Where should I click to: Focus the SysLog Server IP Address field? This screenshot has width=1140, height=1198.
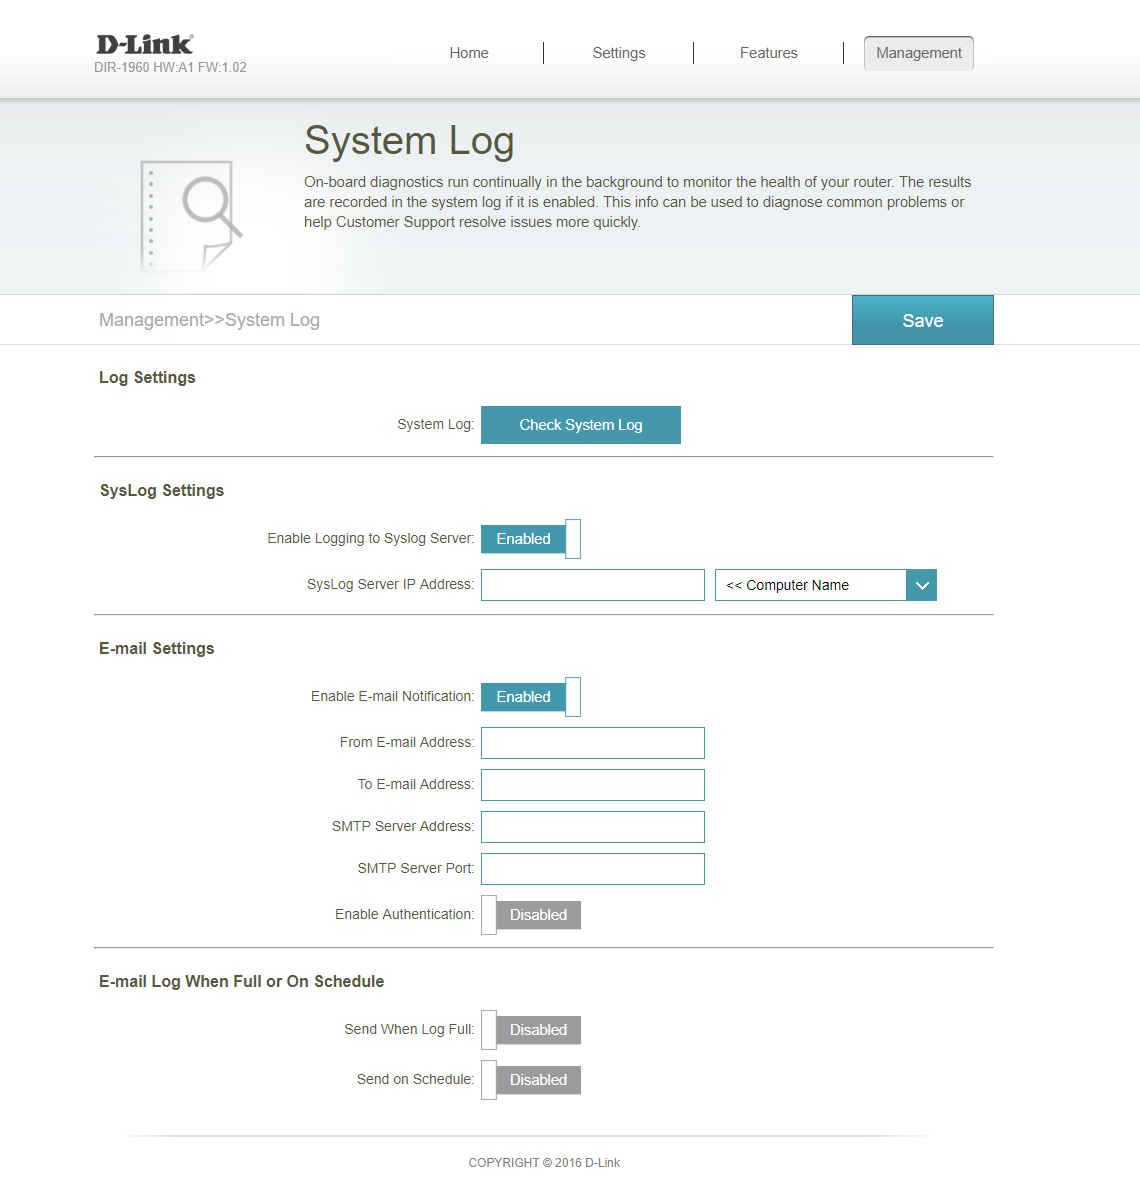(x=593, y=585)
